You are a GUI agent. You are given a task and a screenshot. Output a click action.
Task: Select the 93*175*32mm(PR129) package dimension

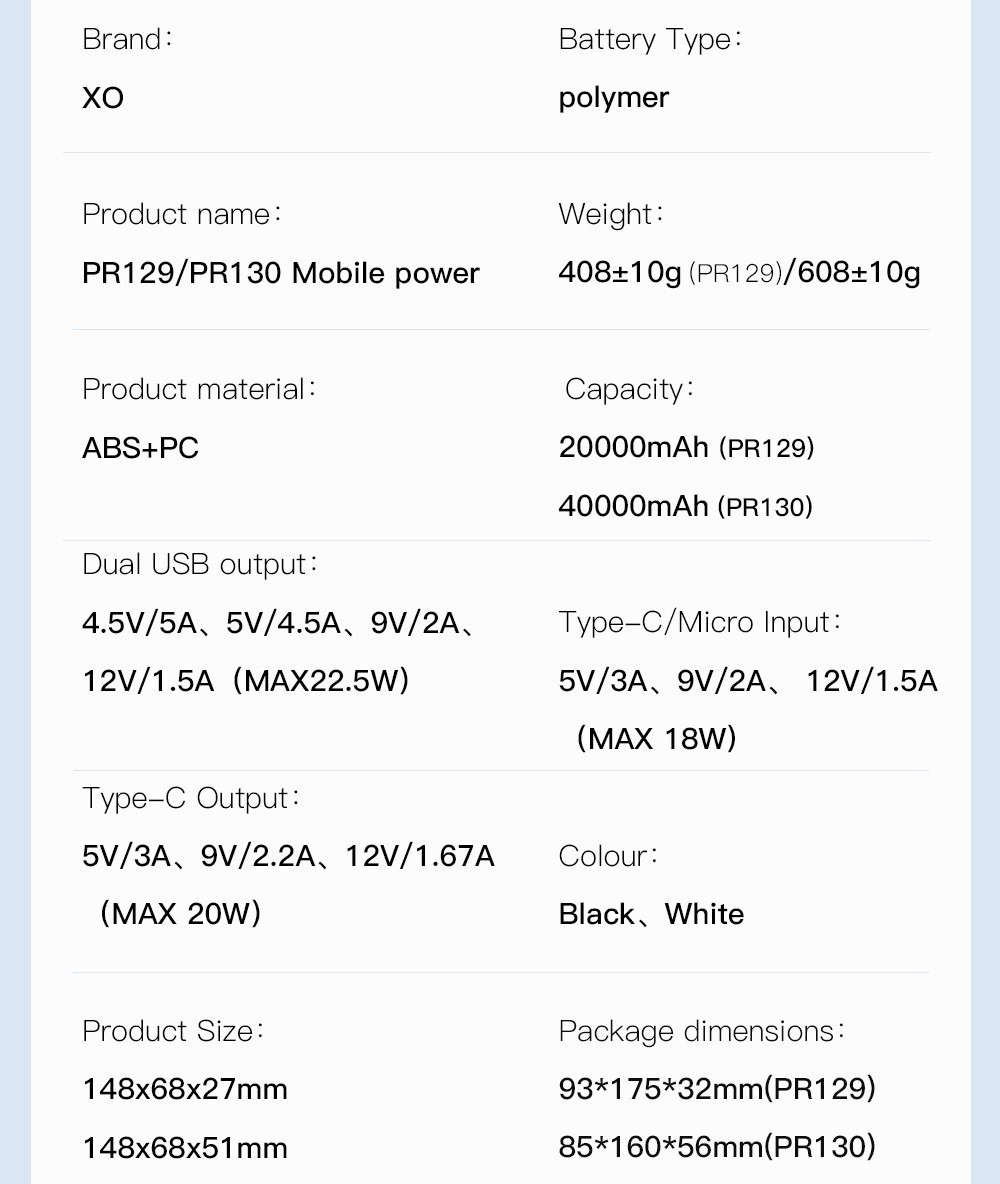click(x=718, y=1089)
